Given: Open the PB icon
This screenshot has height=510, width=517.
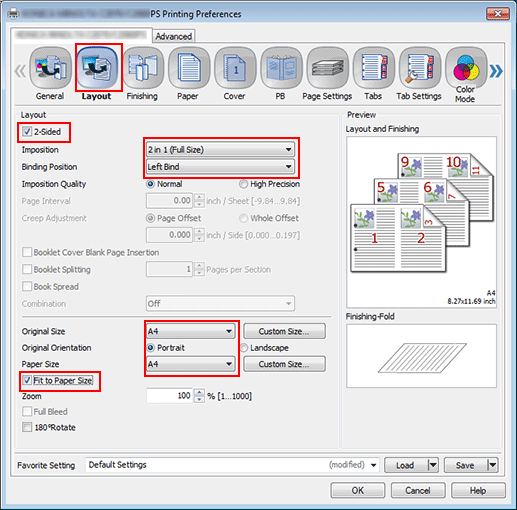Looking at the screenshot, I should point(281,68).
